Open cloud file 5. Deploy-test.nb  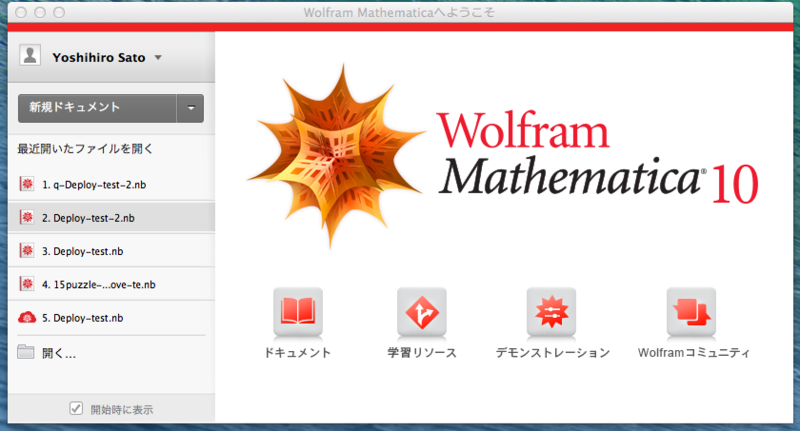(x=111, y=317)
